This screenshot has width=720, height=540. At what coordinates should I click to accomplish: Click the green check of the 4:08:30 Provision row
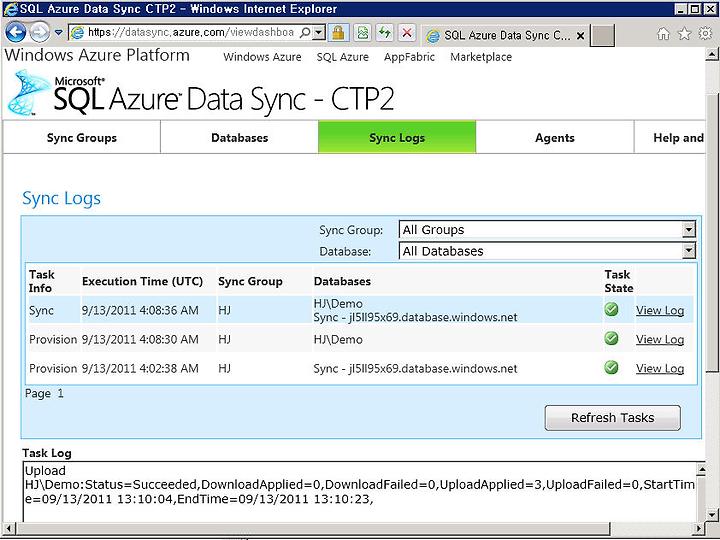pyautogui.click(x=611, y=338)
